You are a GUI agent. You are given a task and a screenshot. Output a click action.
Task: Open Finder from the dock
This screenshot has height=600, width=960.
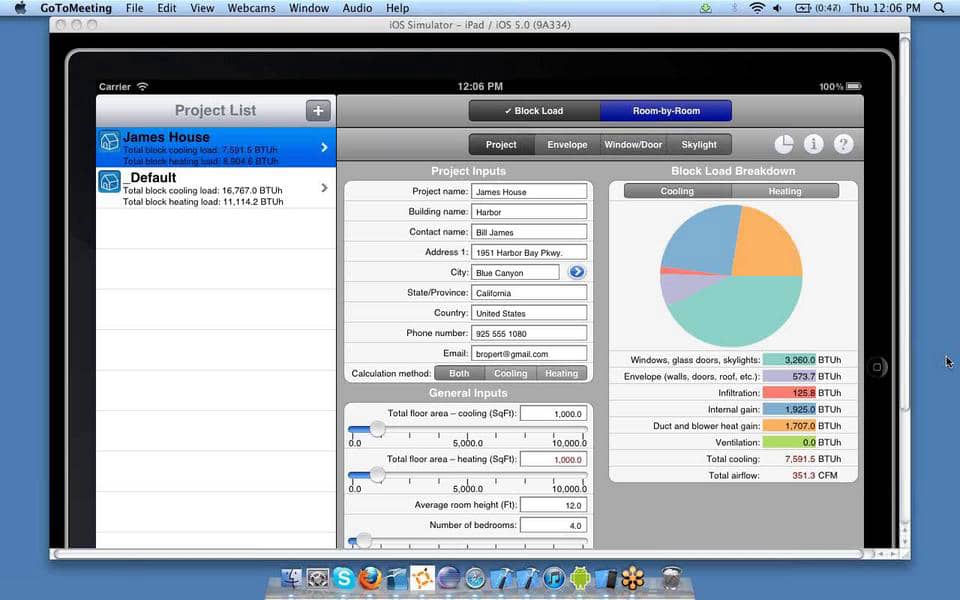click(291, 578)
